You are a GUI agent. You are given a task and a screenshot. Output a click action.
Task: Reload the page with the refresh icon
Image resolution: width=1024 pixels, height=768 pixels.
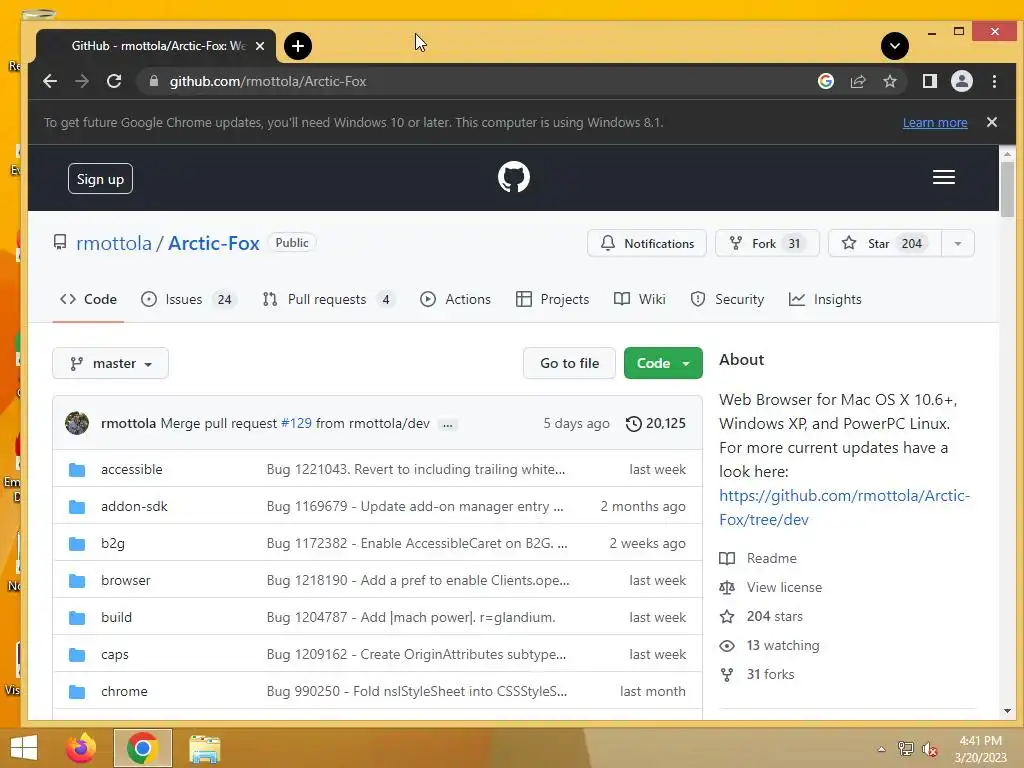114,81
